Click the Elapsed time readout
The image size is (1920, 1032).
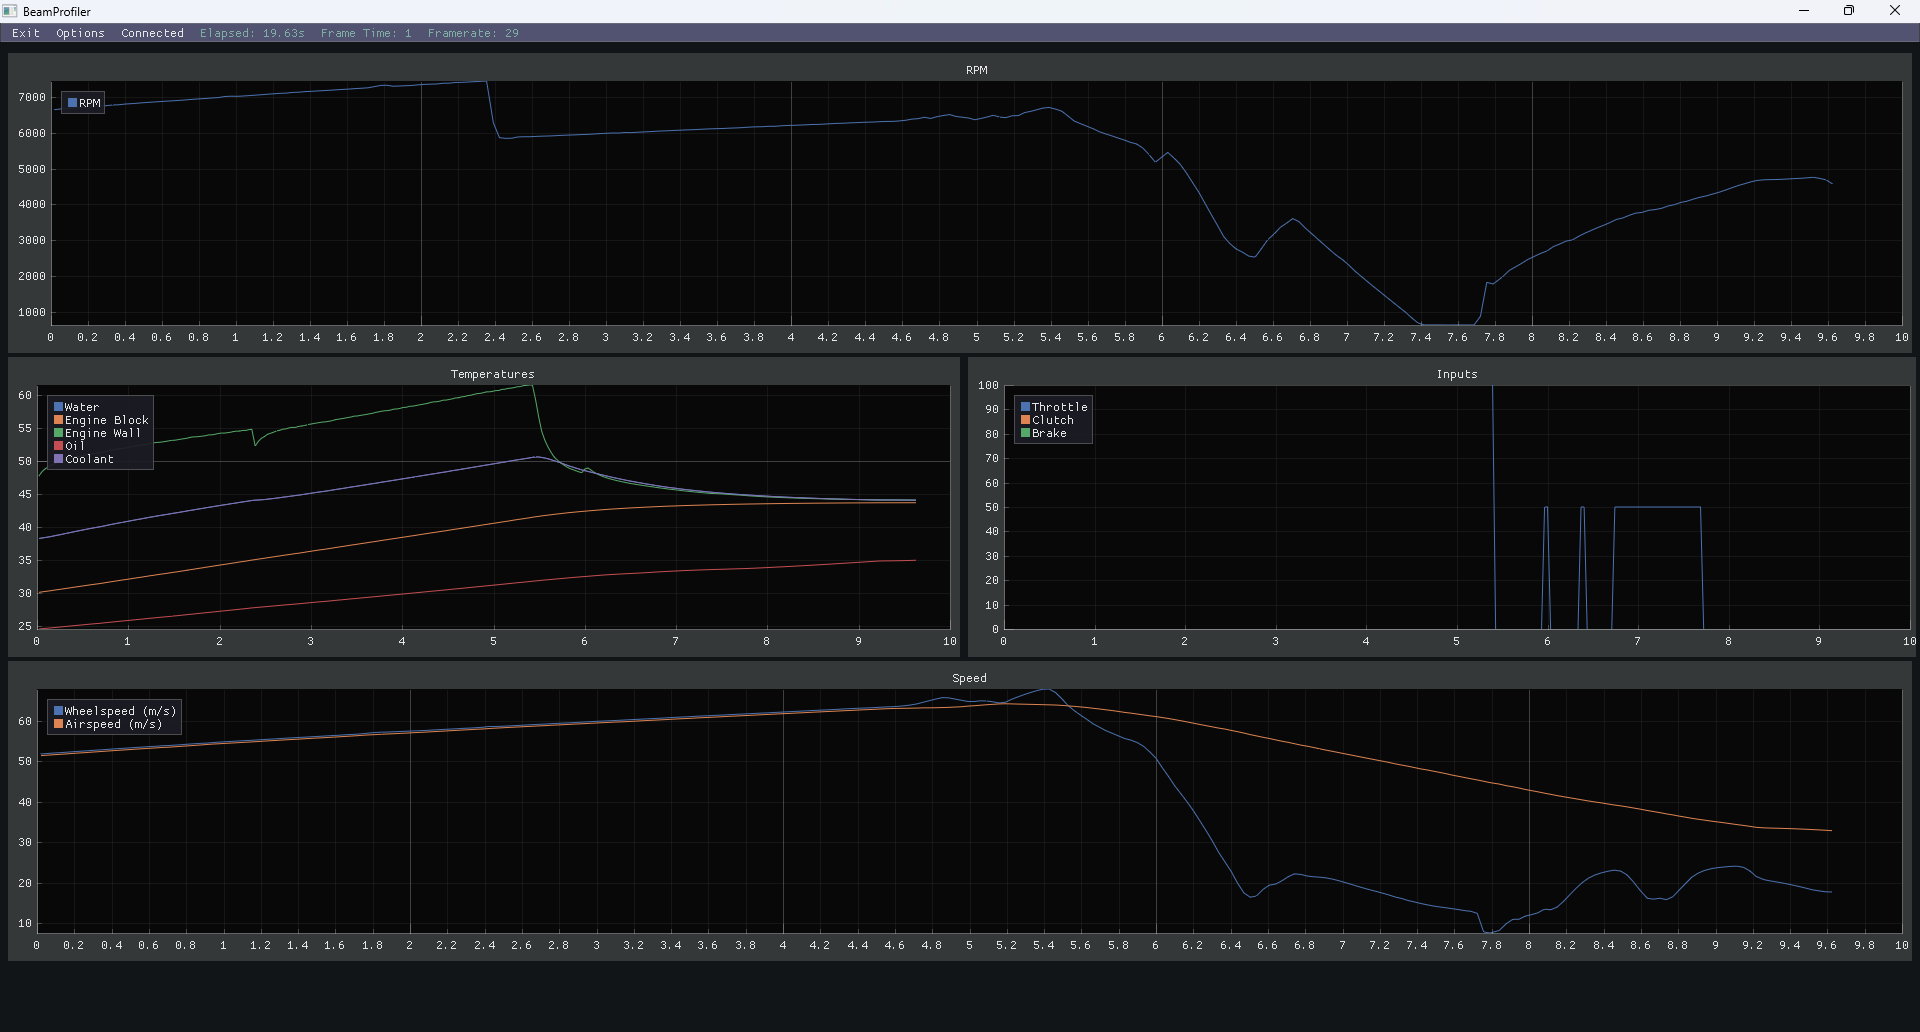252,33
